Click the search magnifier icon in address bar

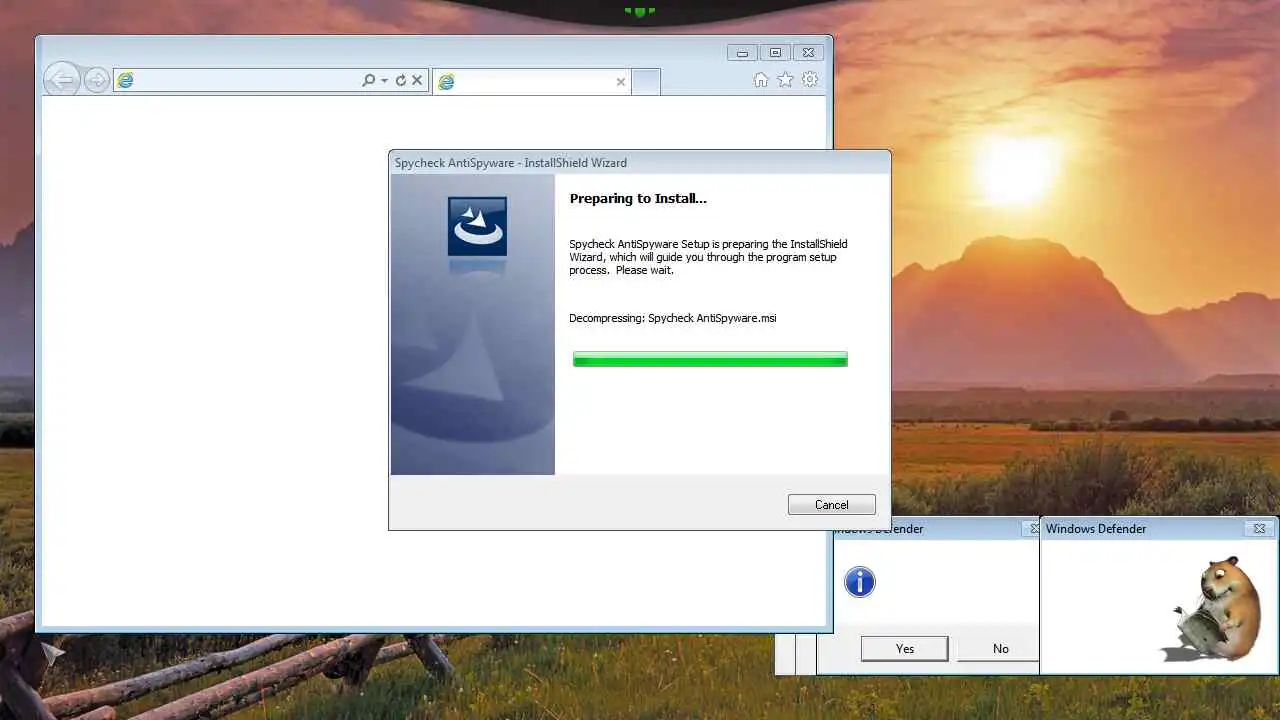368,80
